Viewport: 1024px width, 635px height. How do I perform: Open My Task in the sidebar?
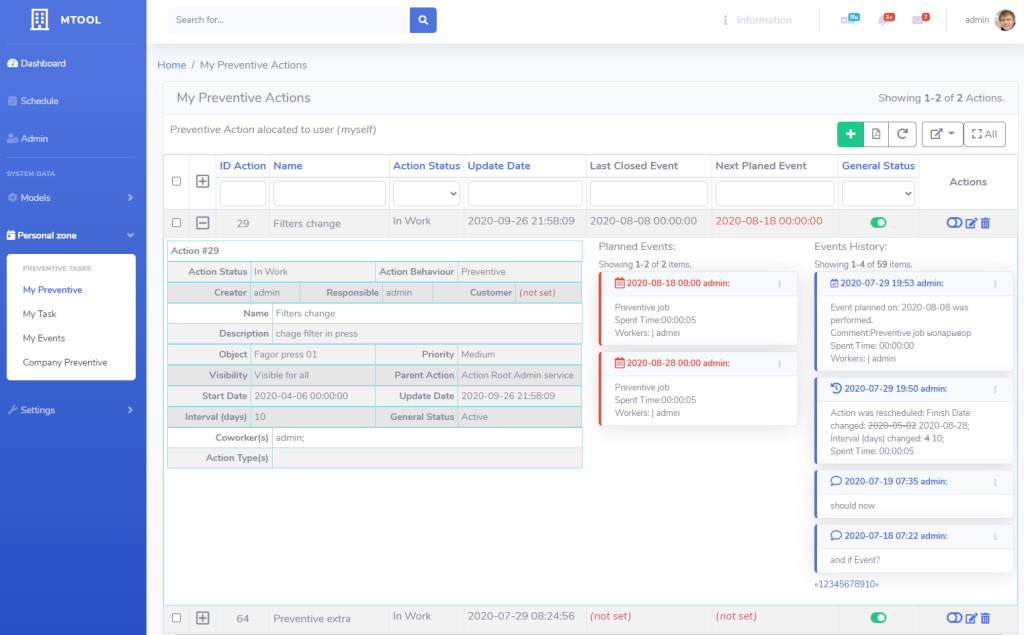tap(40, 314)
